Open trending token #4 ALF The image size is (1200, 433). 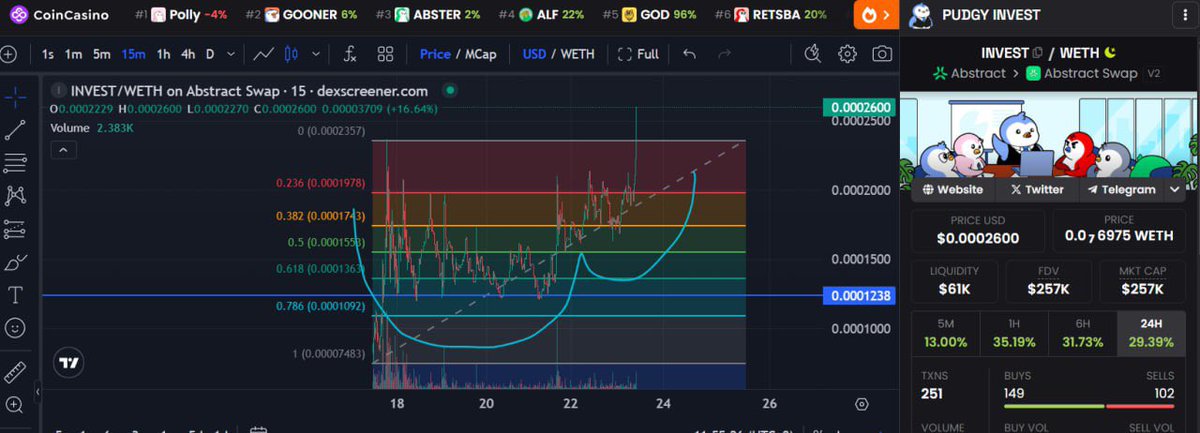click(541, 15)
